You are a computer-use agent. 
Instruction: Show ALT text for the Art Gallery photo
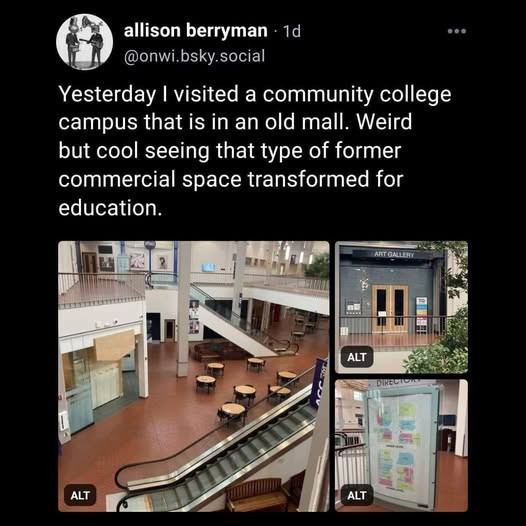[357, 357]
